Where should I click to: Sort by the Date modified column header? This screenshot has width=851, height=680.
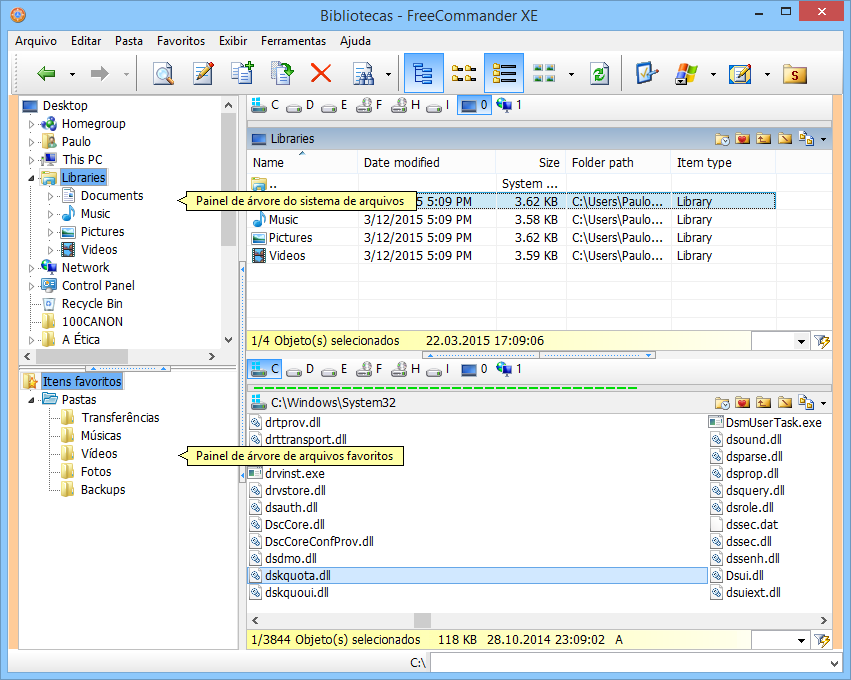click(x=427, y=163)
